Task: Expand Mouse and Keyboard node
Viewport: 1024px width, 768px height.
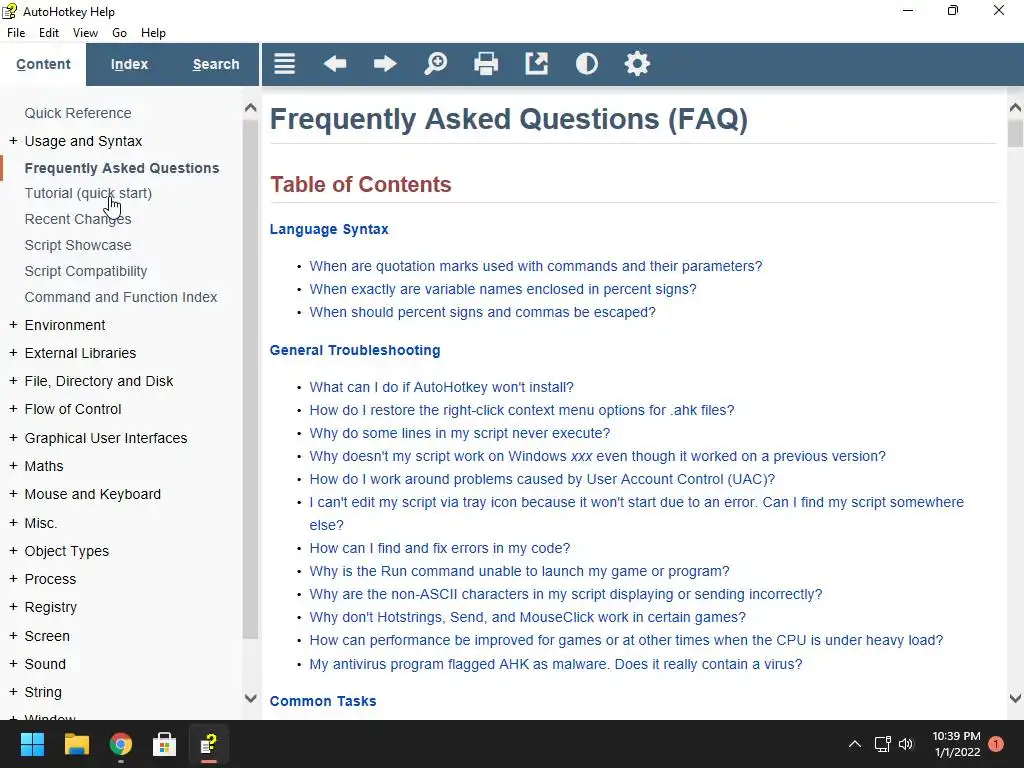Action: click(x=13, y=494)
